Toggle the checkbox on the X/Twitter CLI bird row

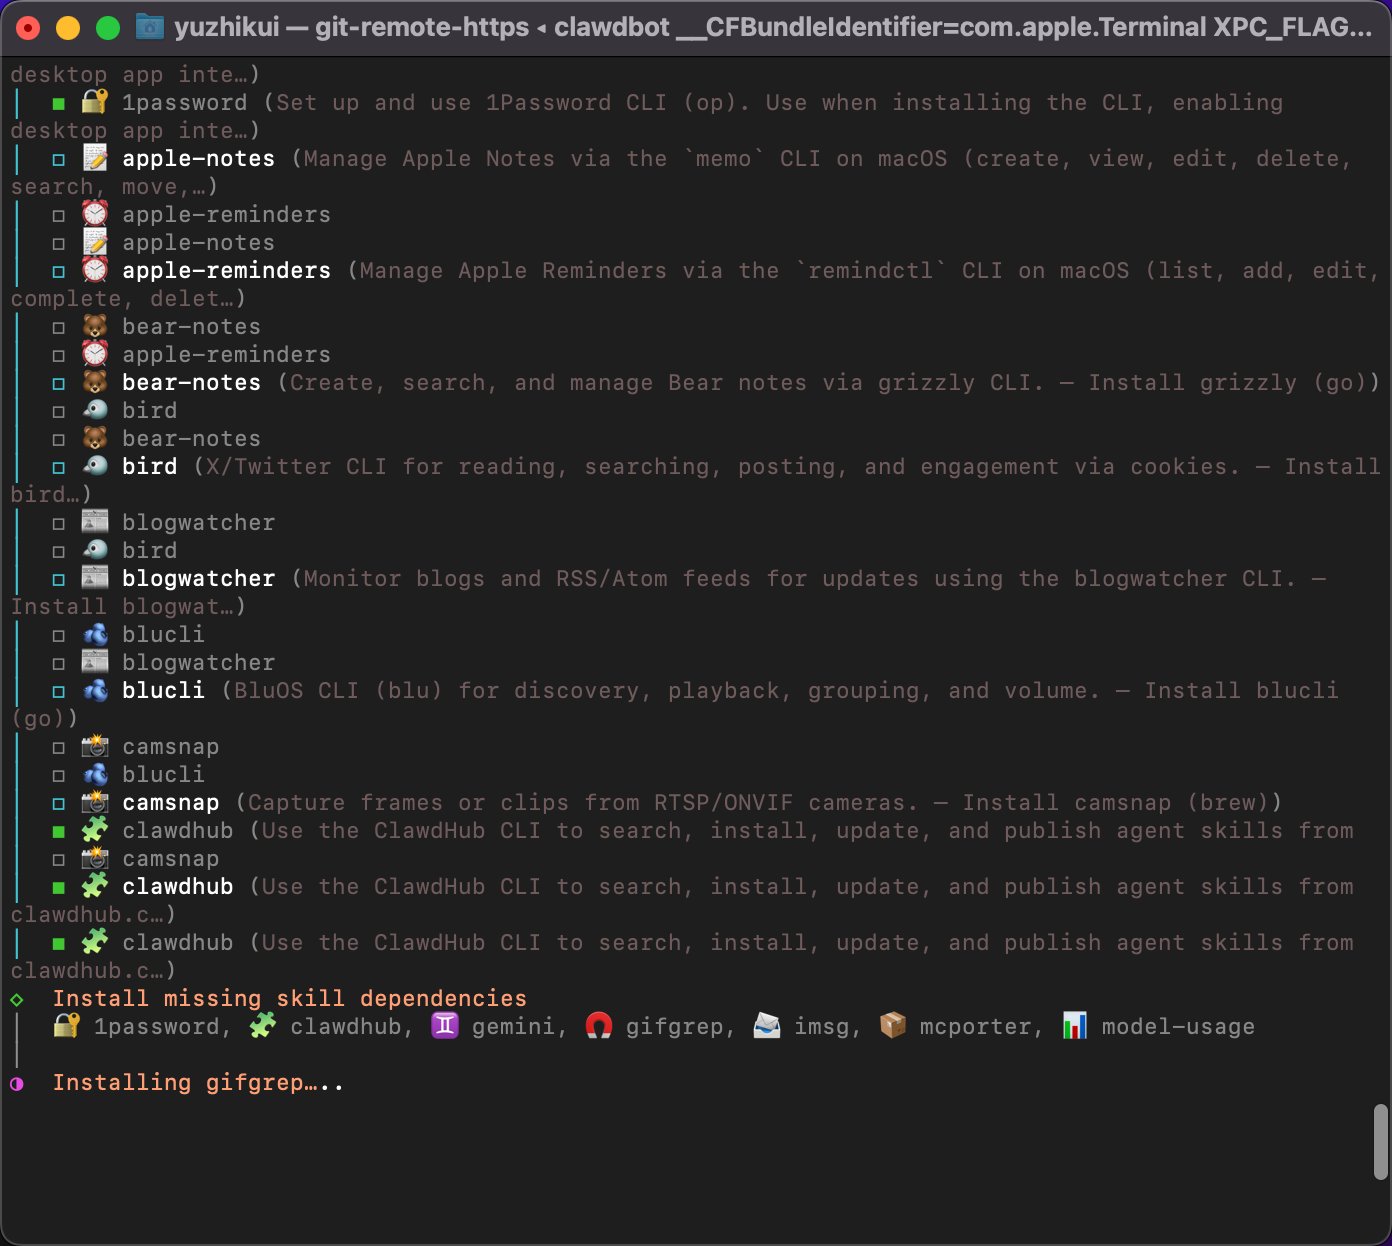59,467
